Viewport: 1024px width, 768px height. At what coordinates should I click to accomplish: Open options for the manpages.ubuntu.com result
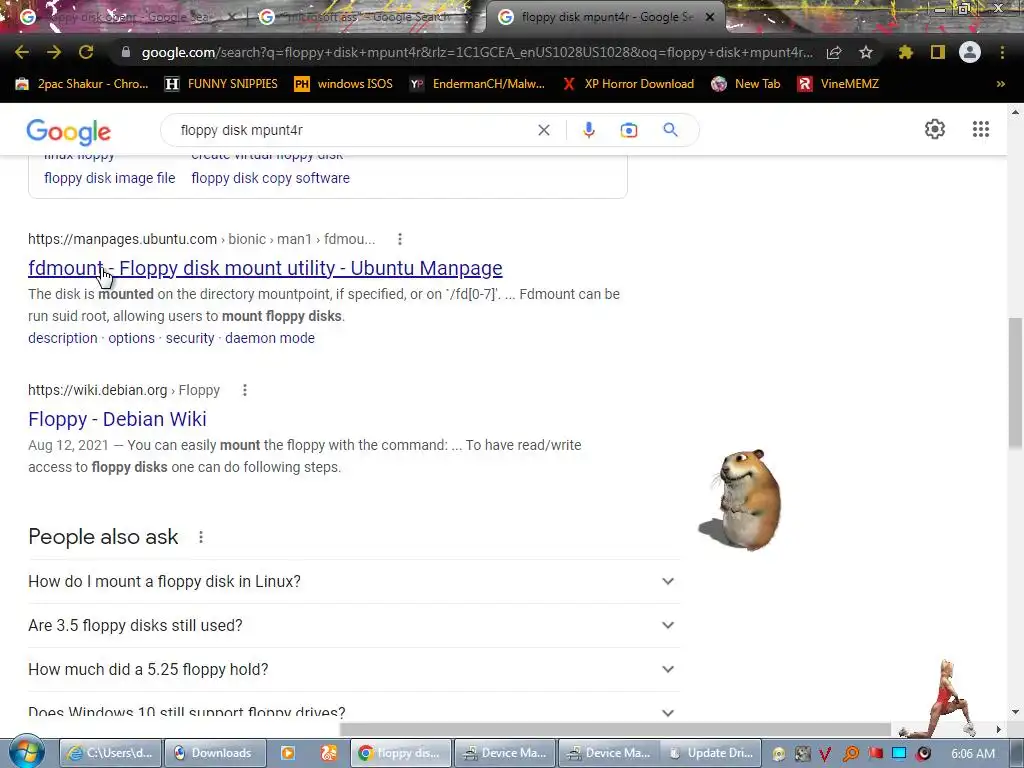(x=400, y=240)
